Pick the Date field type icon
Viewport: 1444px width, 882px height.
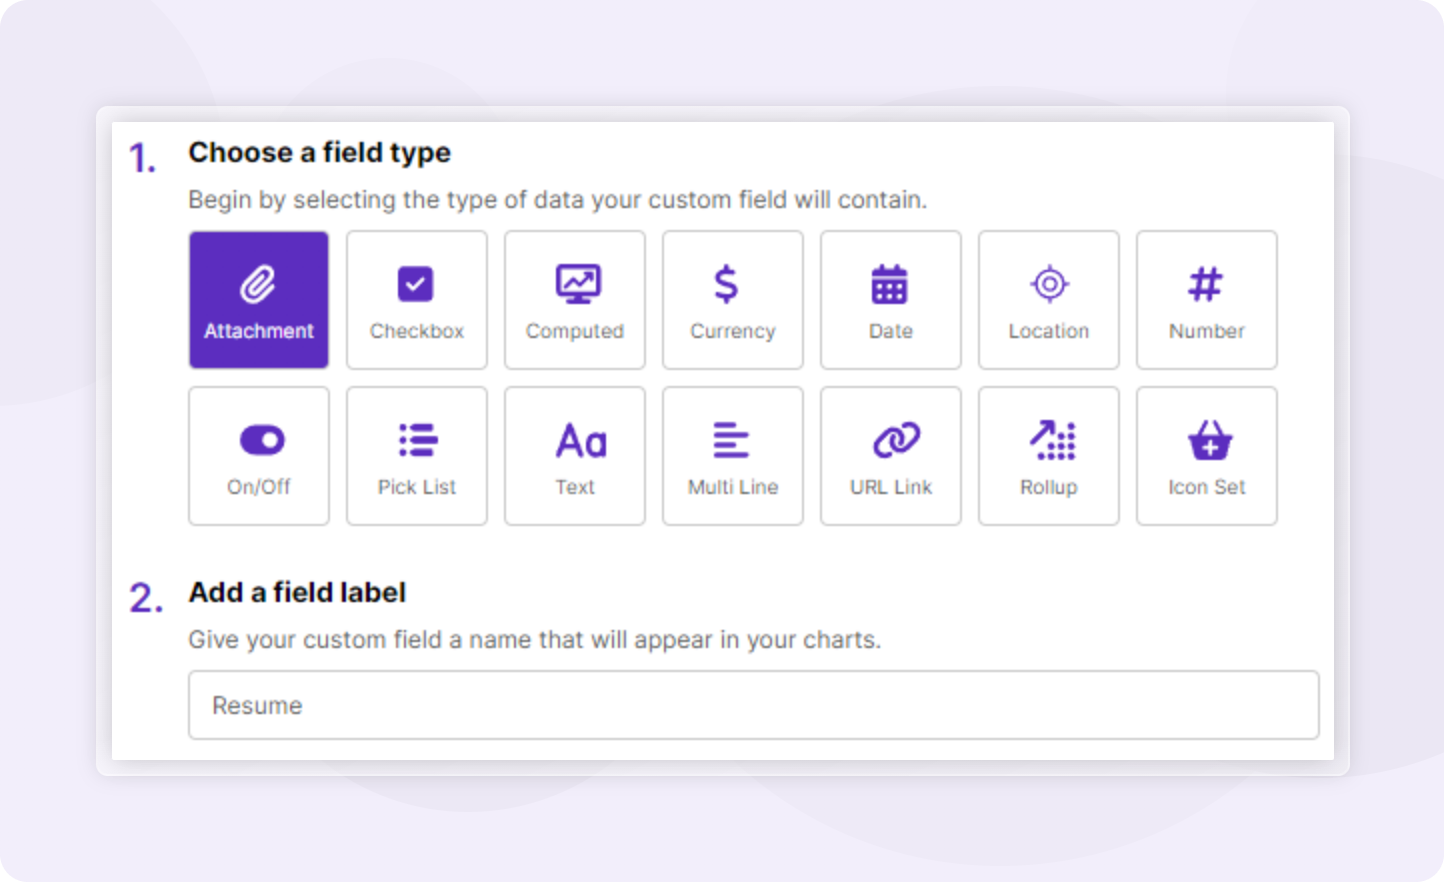click(x=890, y=299)
